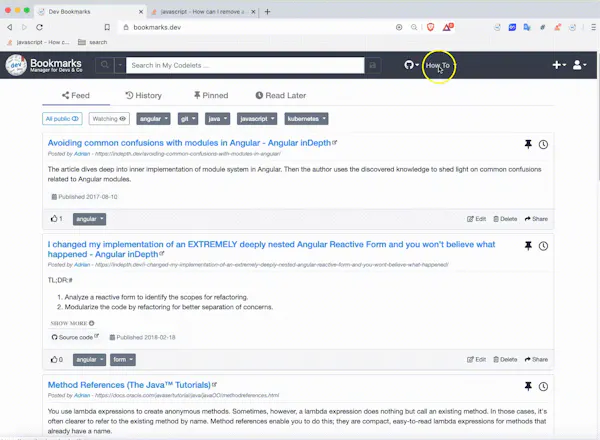Click the Brave rewards triangle icon
The width and height of the screenshot is (600, 440).
[x=448, y=27]
